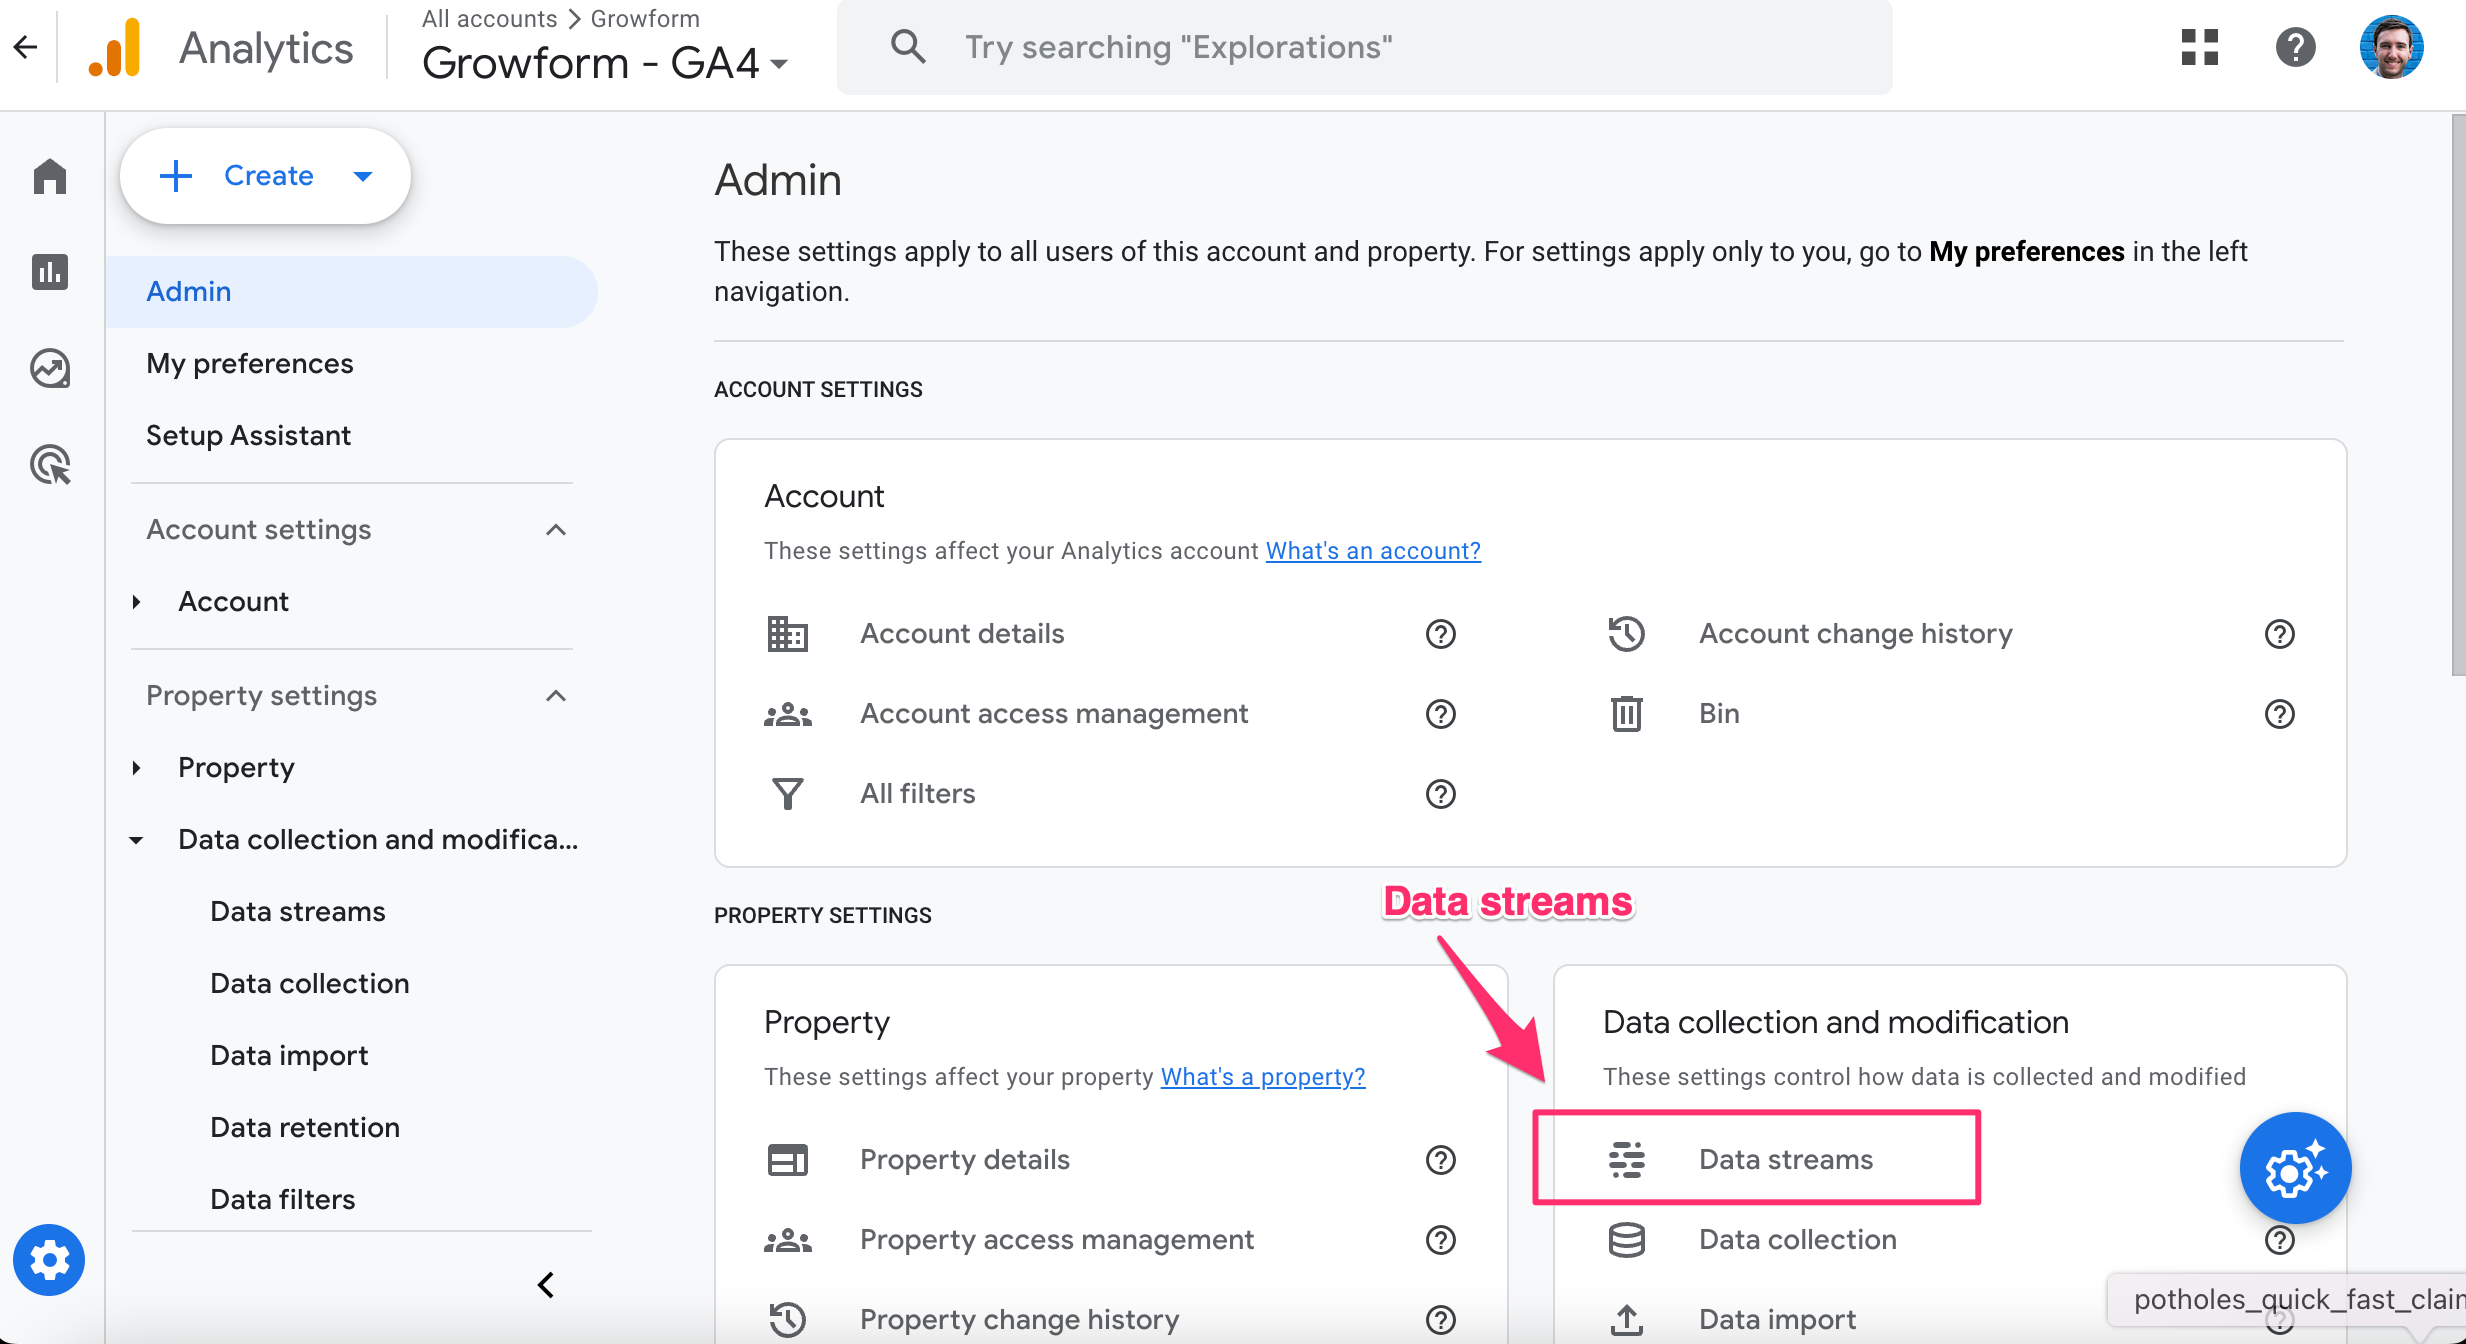Open Data streams in the sidebar
This screenshot has width=2466, height=1344.
point(298,911)
